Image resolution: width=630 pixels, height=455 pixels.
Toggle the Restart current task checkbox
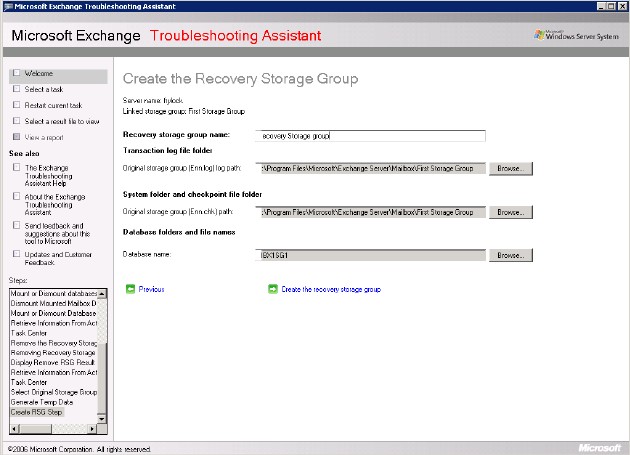pos(16,105)
